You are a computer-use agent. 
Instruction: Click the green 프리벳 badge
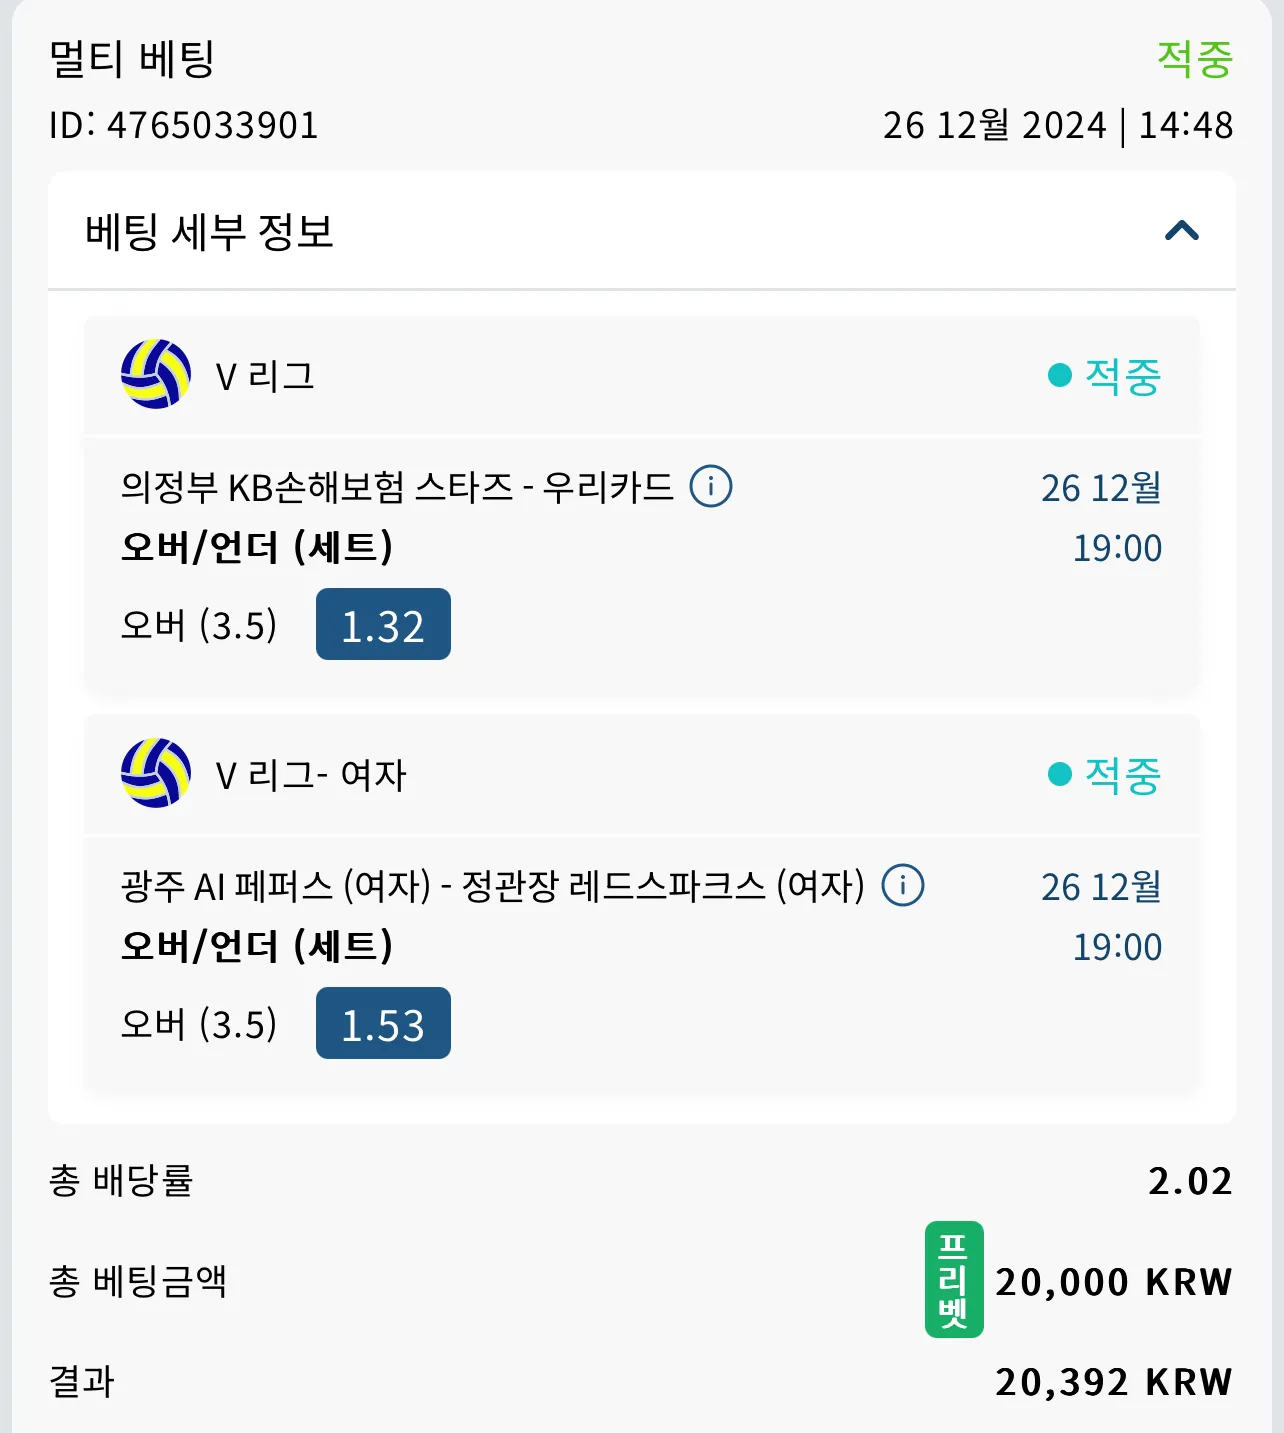tap(954, 1279)
